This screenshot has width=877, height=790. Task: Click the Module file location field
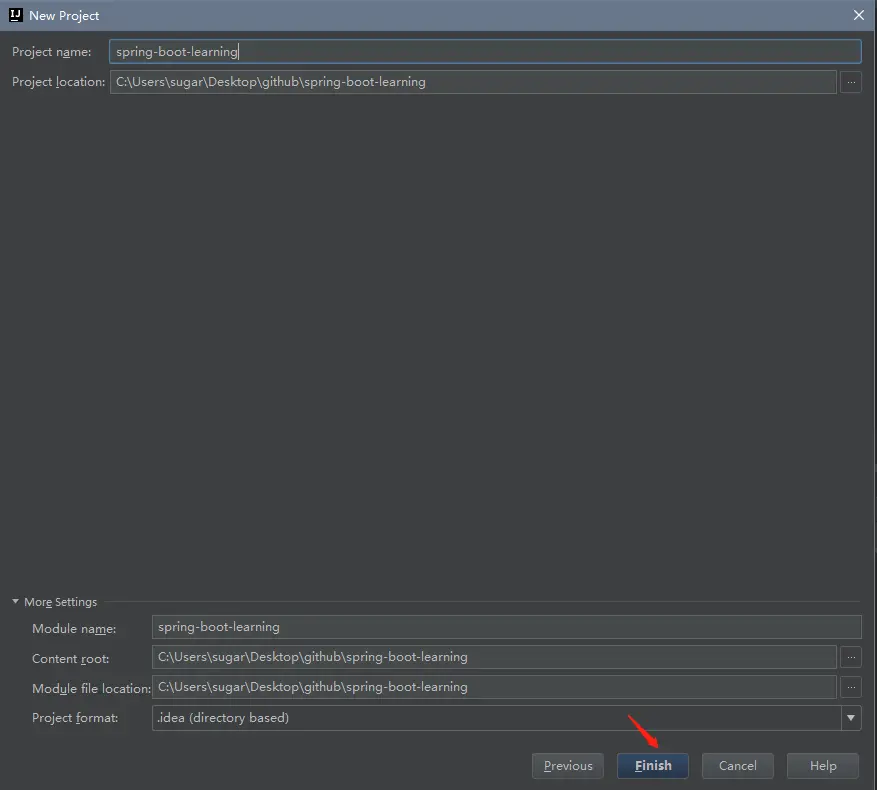(494, 687)
